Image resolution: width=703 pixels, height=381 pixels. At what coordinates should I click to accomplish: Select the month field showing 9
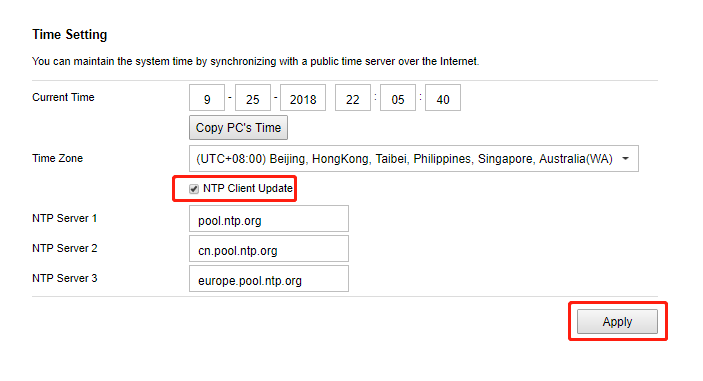pyautogui.click(x=207, y=98)
